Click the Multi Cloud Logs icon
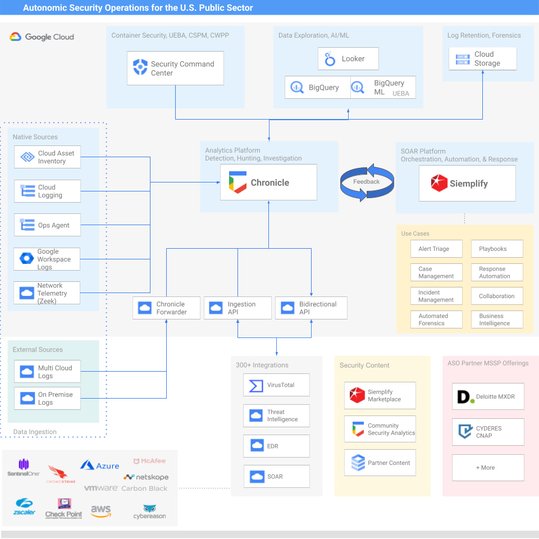Screen dimensions: 539x539 pyautogui.click(x=27, y=372)
